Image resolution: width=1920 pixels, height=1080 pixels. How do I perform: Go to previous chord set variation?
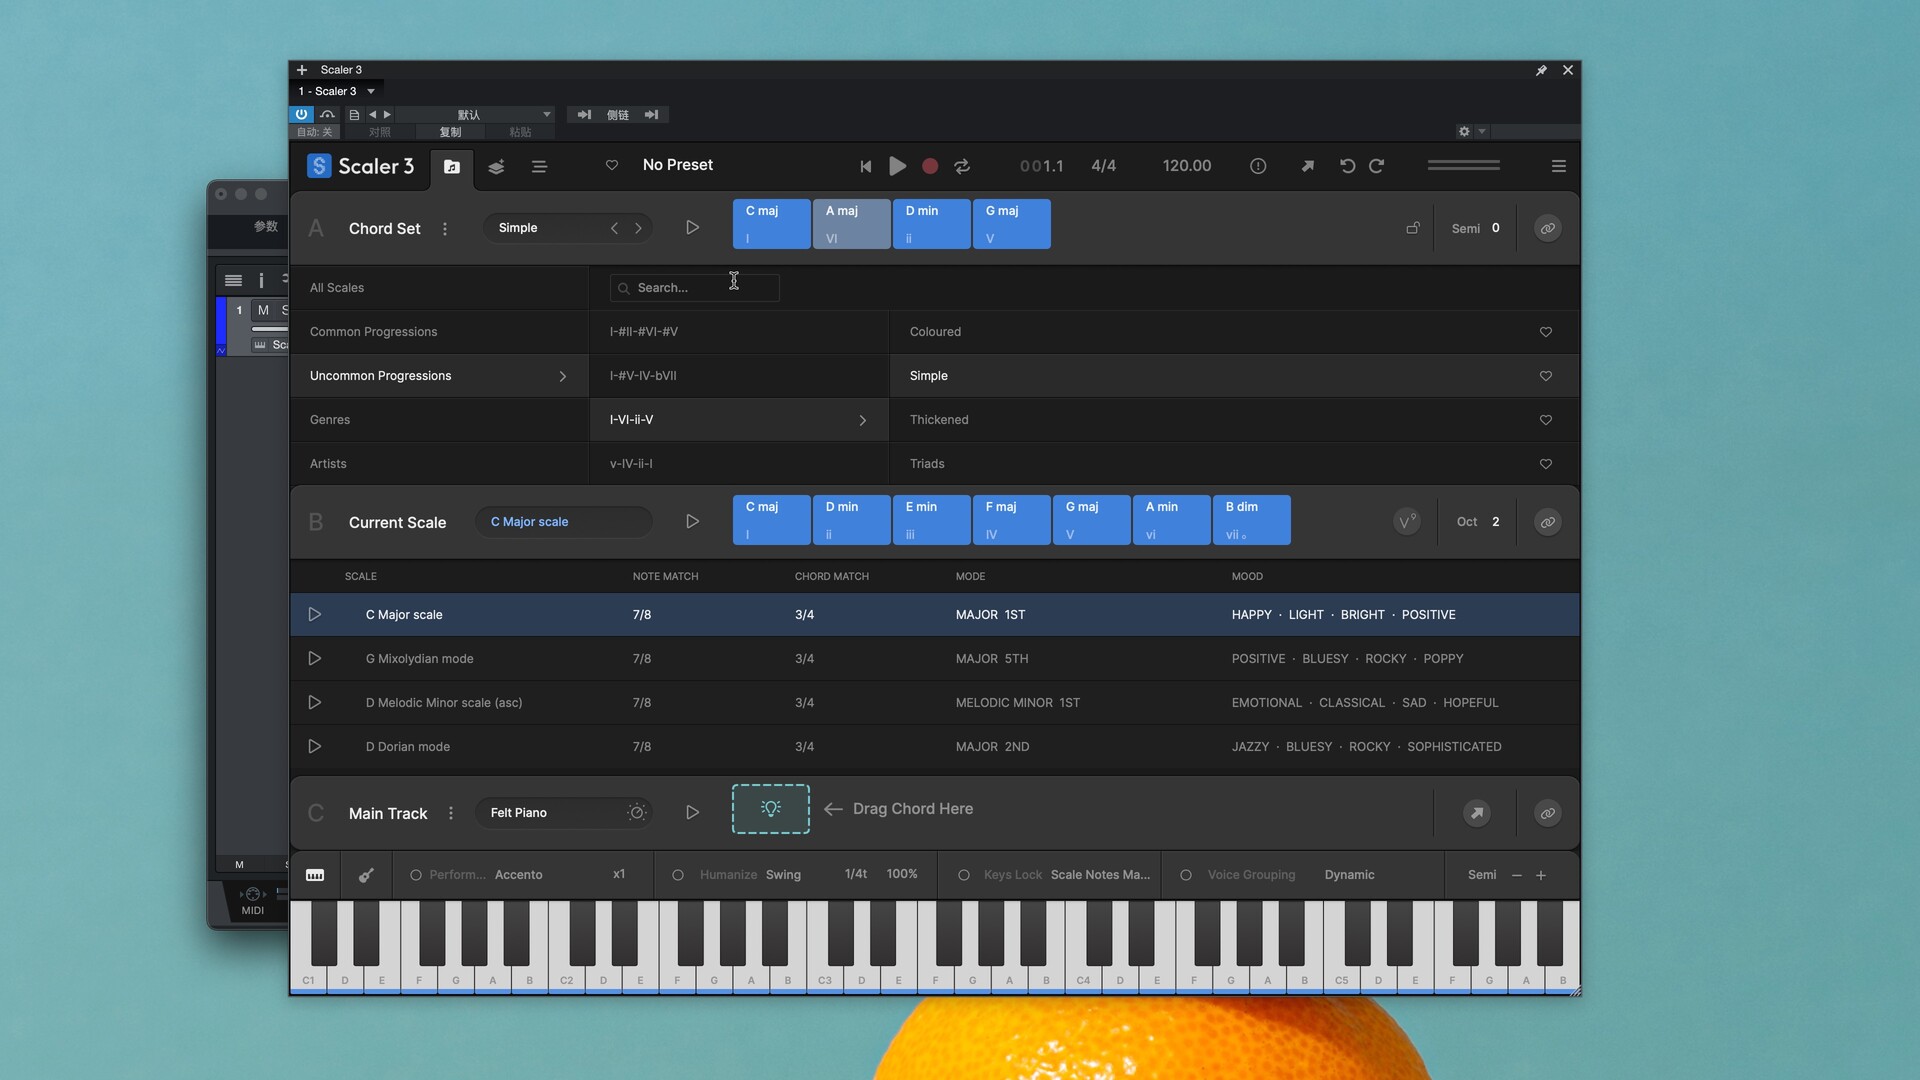tap(614, 228)
